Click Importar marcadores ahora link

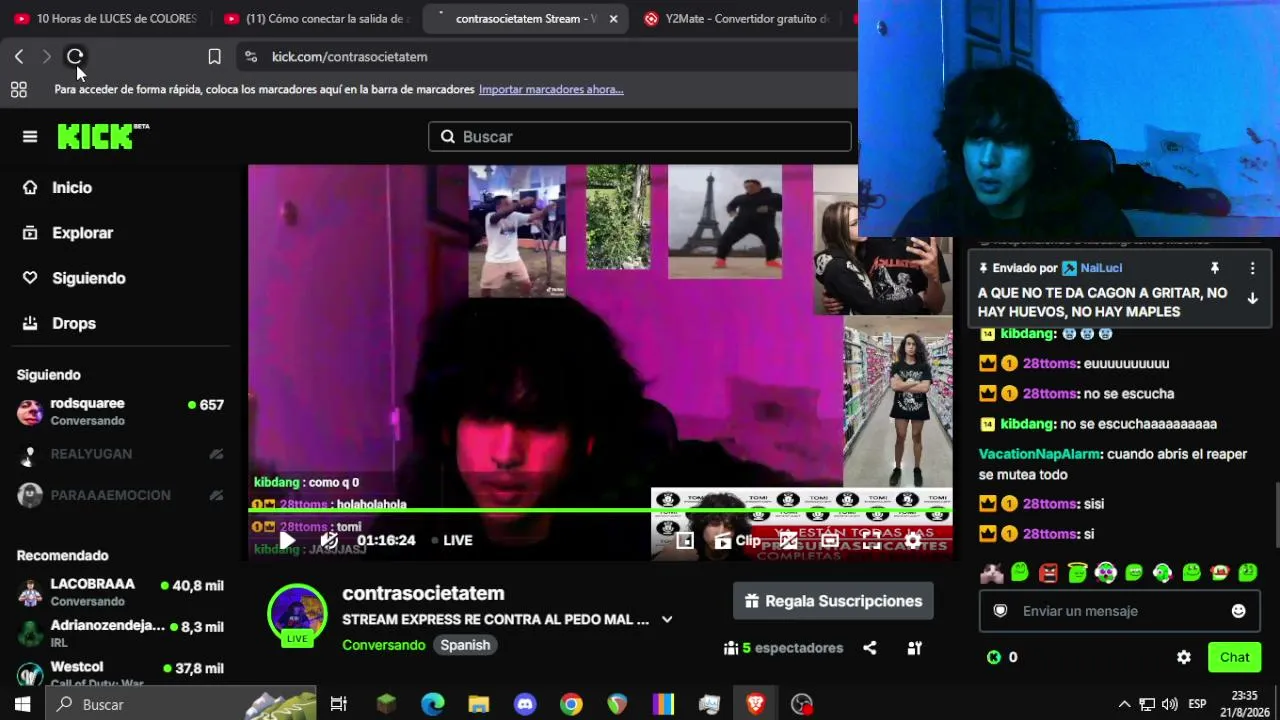551,89
